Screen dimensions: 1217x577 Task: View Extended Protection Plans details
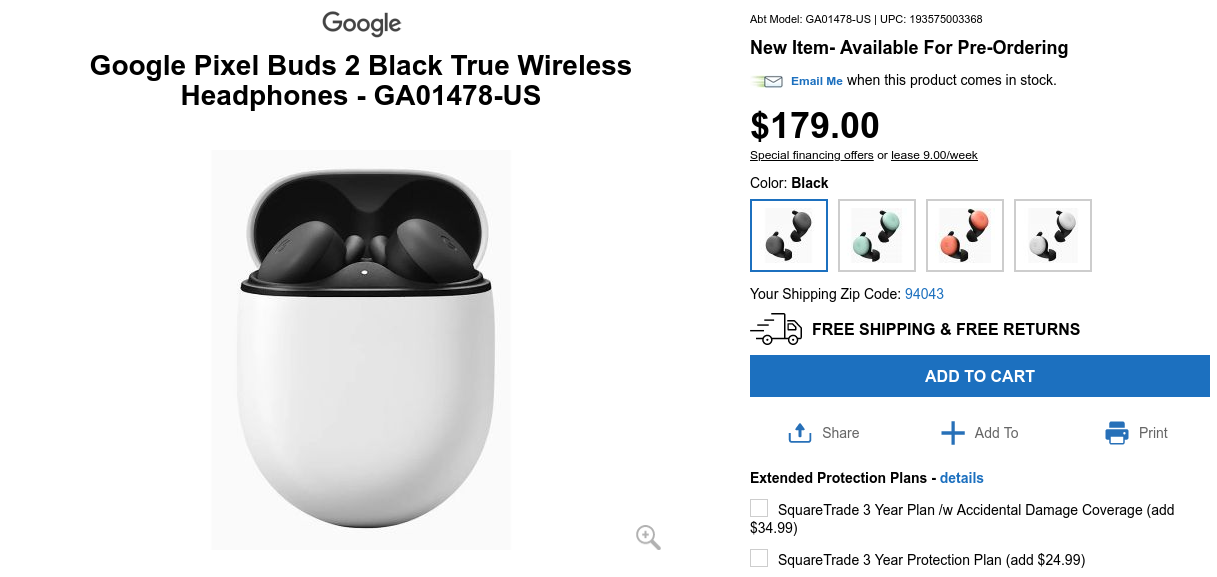[961, 478]
